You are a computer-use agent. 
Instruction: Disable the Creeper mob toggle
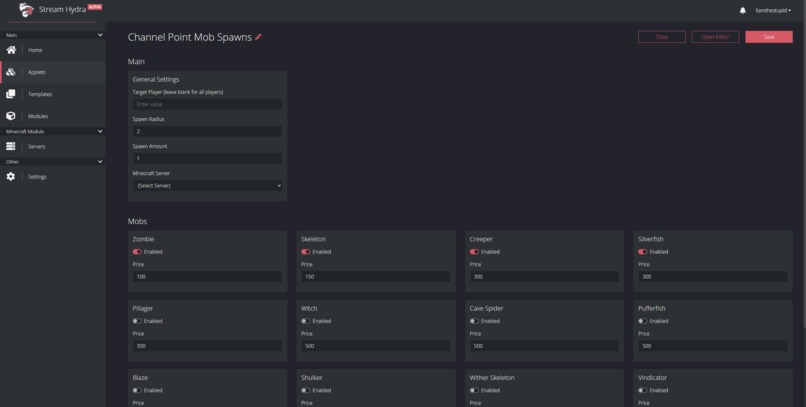[474, 252]
